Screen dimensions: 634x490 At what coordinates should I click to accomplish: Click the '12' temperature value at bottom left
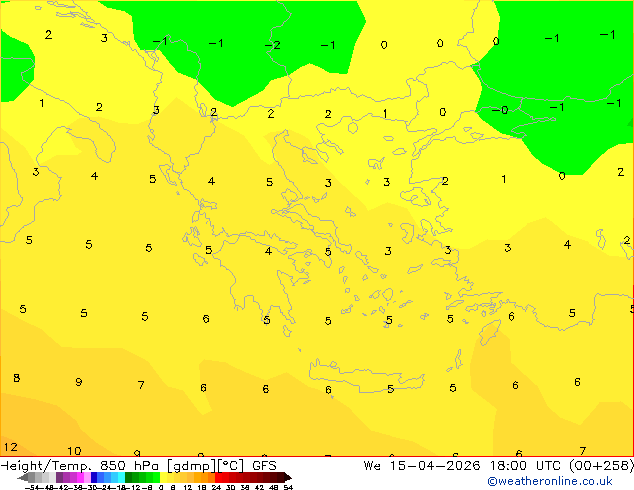pyautogui.click(x=11, y=447)
